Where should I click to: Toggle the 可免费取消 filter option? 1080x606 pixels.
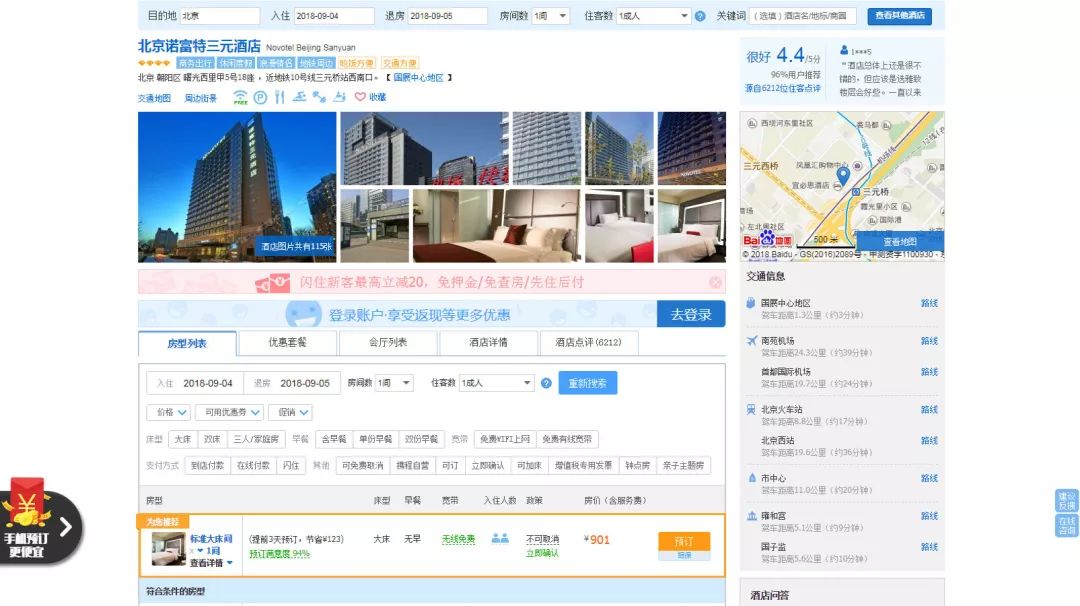[x=362, y=466]
